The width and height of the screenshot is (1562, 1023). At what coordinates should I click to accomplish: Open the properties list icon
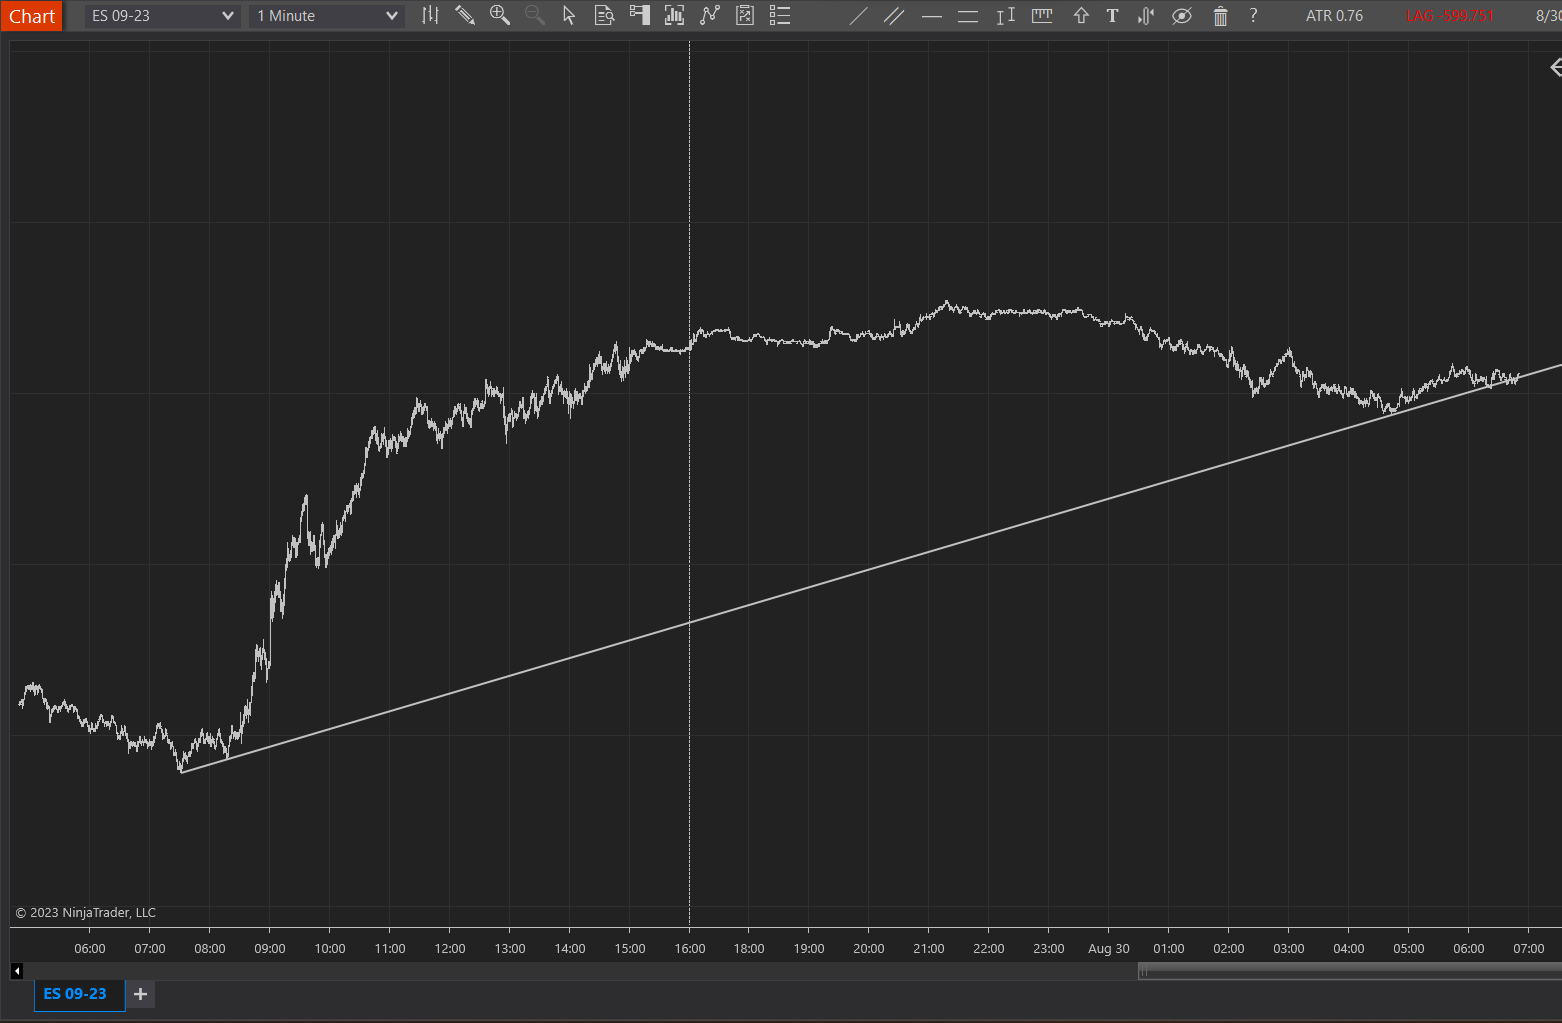point(780,16)
